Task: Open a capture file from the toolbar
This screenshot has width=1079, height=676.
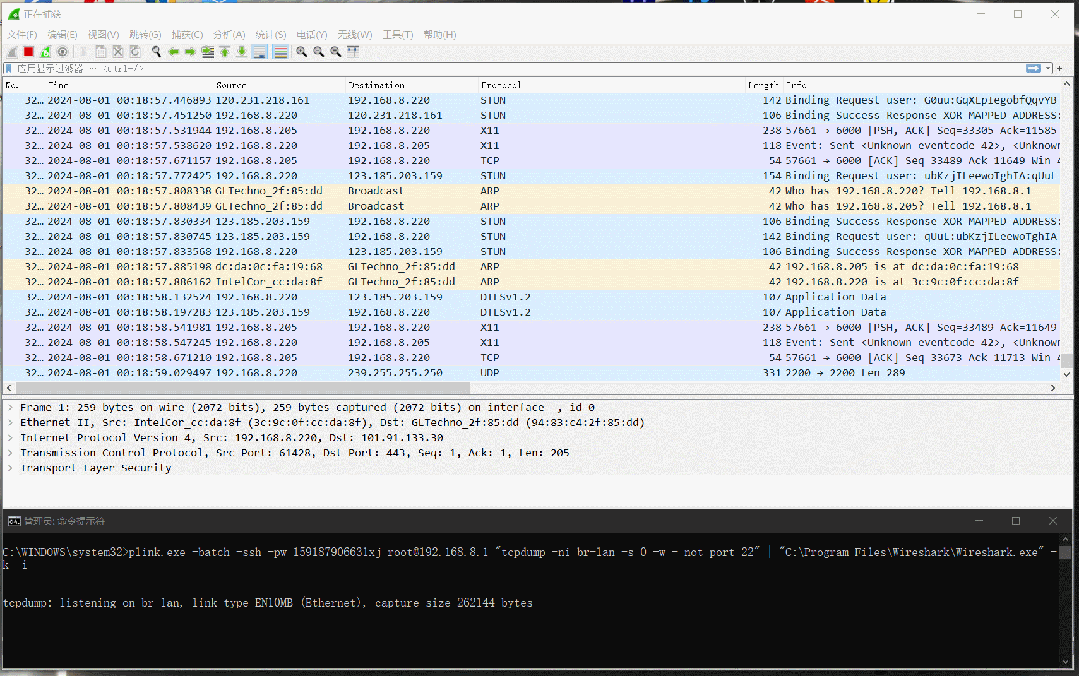Action: point(84,52)
